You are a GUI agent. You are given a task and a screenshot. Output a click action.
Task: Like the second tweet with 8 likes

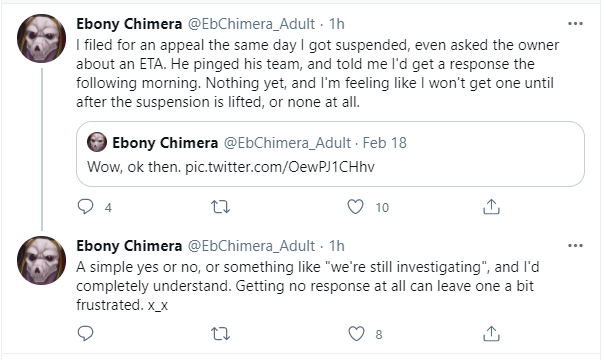[356, 334]
